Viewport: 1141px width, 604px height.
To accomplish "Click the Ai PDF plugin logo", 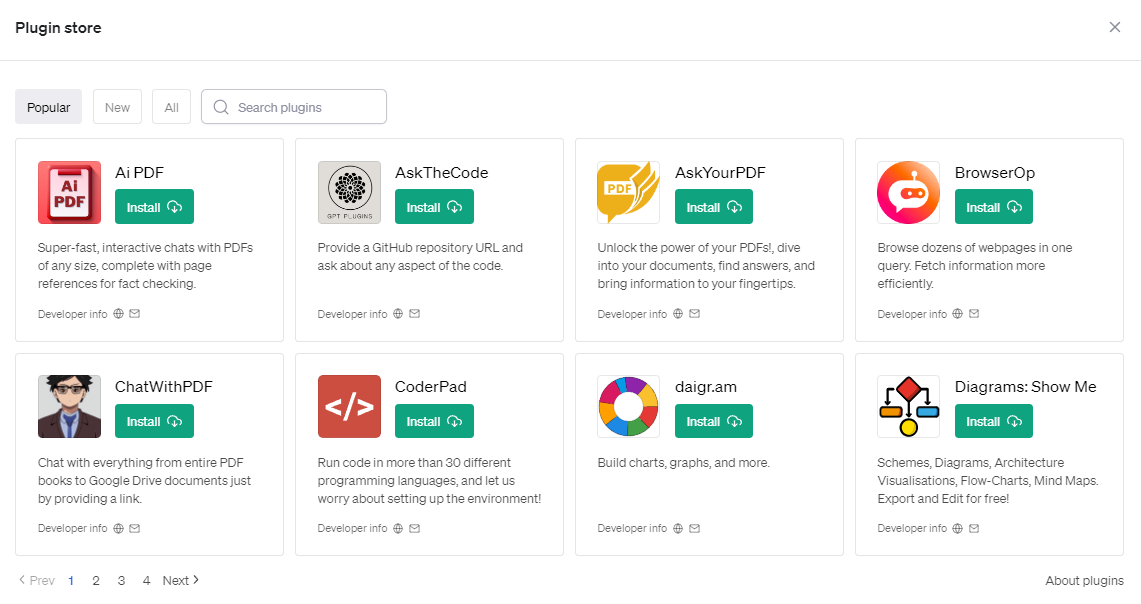I will (x=69, y=192).
